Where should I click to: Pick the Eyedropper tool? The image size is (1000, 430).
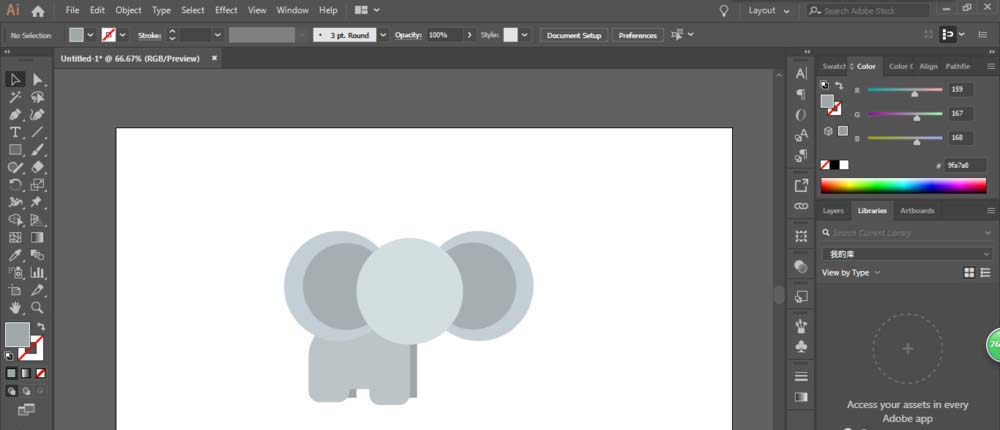15,255
